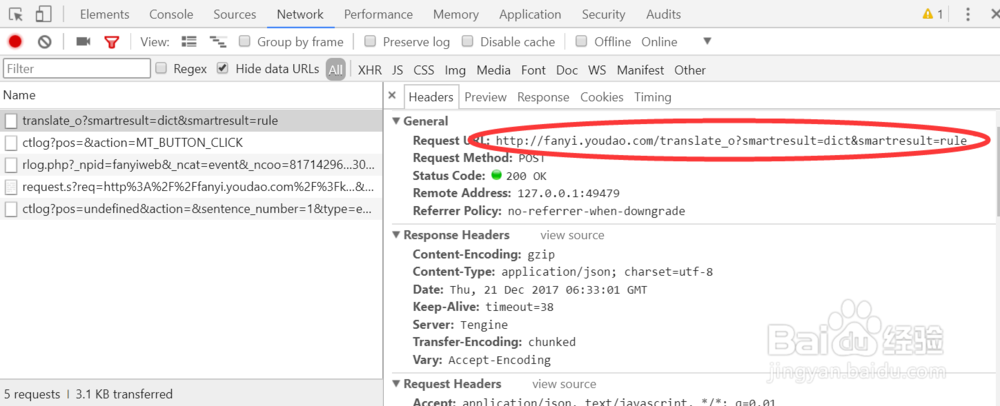Toggle the red filter funnel icon

[112, 42]
